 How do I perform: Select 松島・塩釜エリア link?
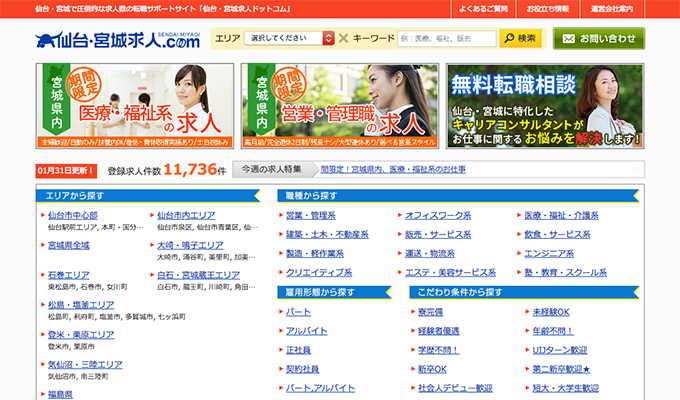coord(81,305)
